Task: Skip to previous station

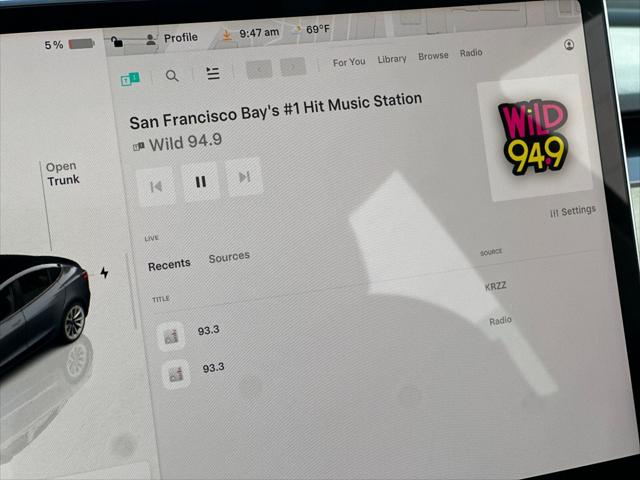Action: coord(156,187)
